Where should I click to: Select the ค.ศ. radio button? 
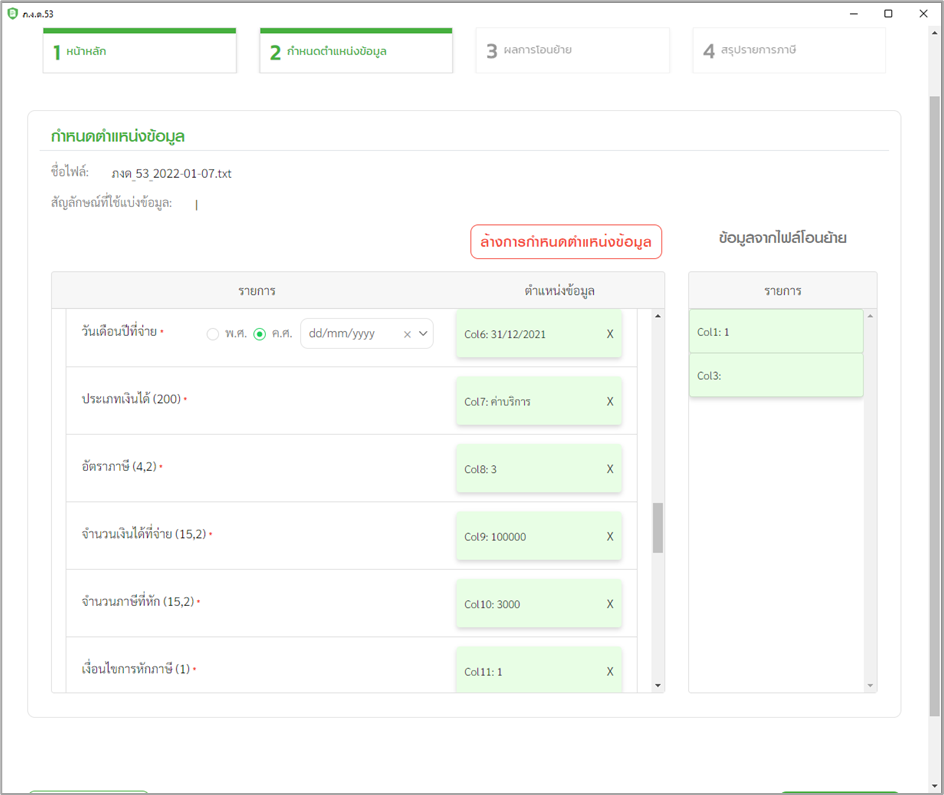(260, 334)
